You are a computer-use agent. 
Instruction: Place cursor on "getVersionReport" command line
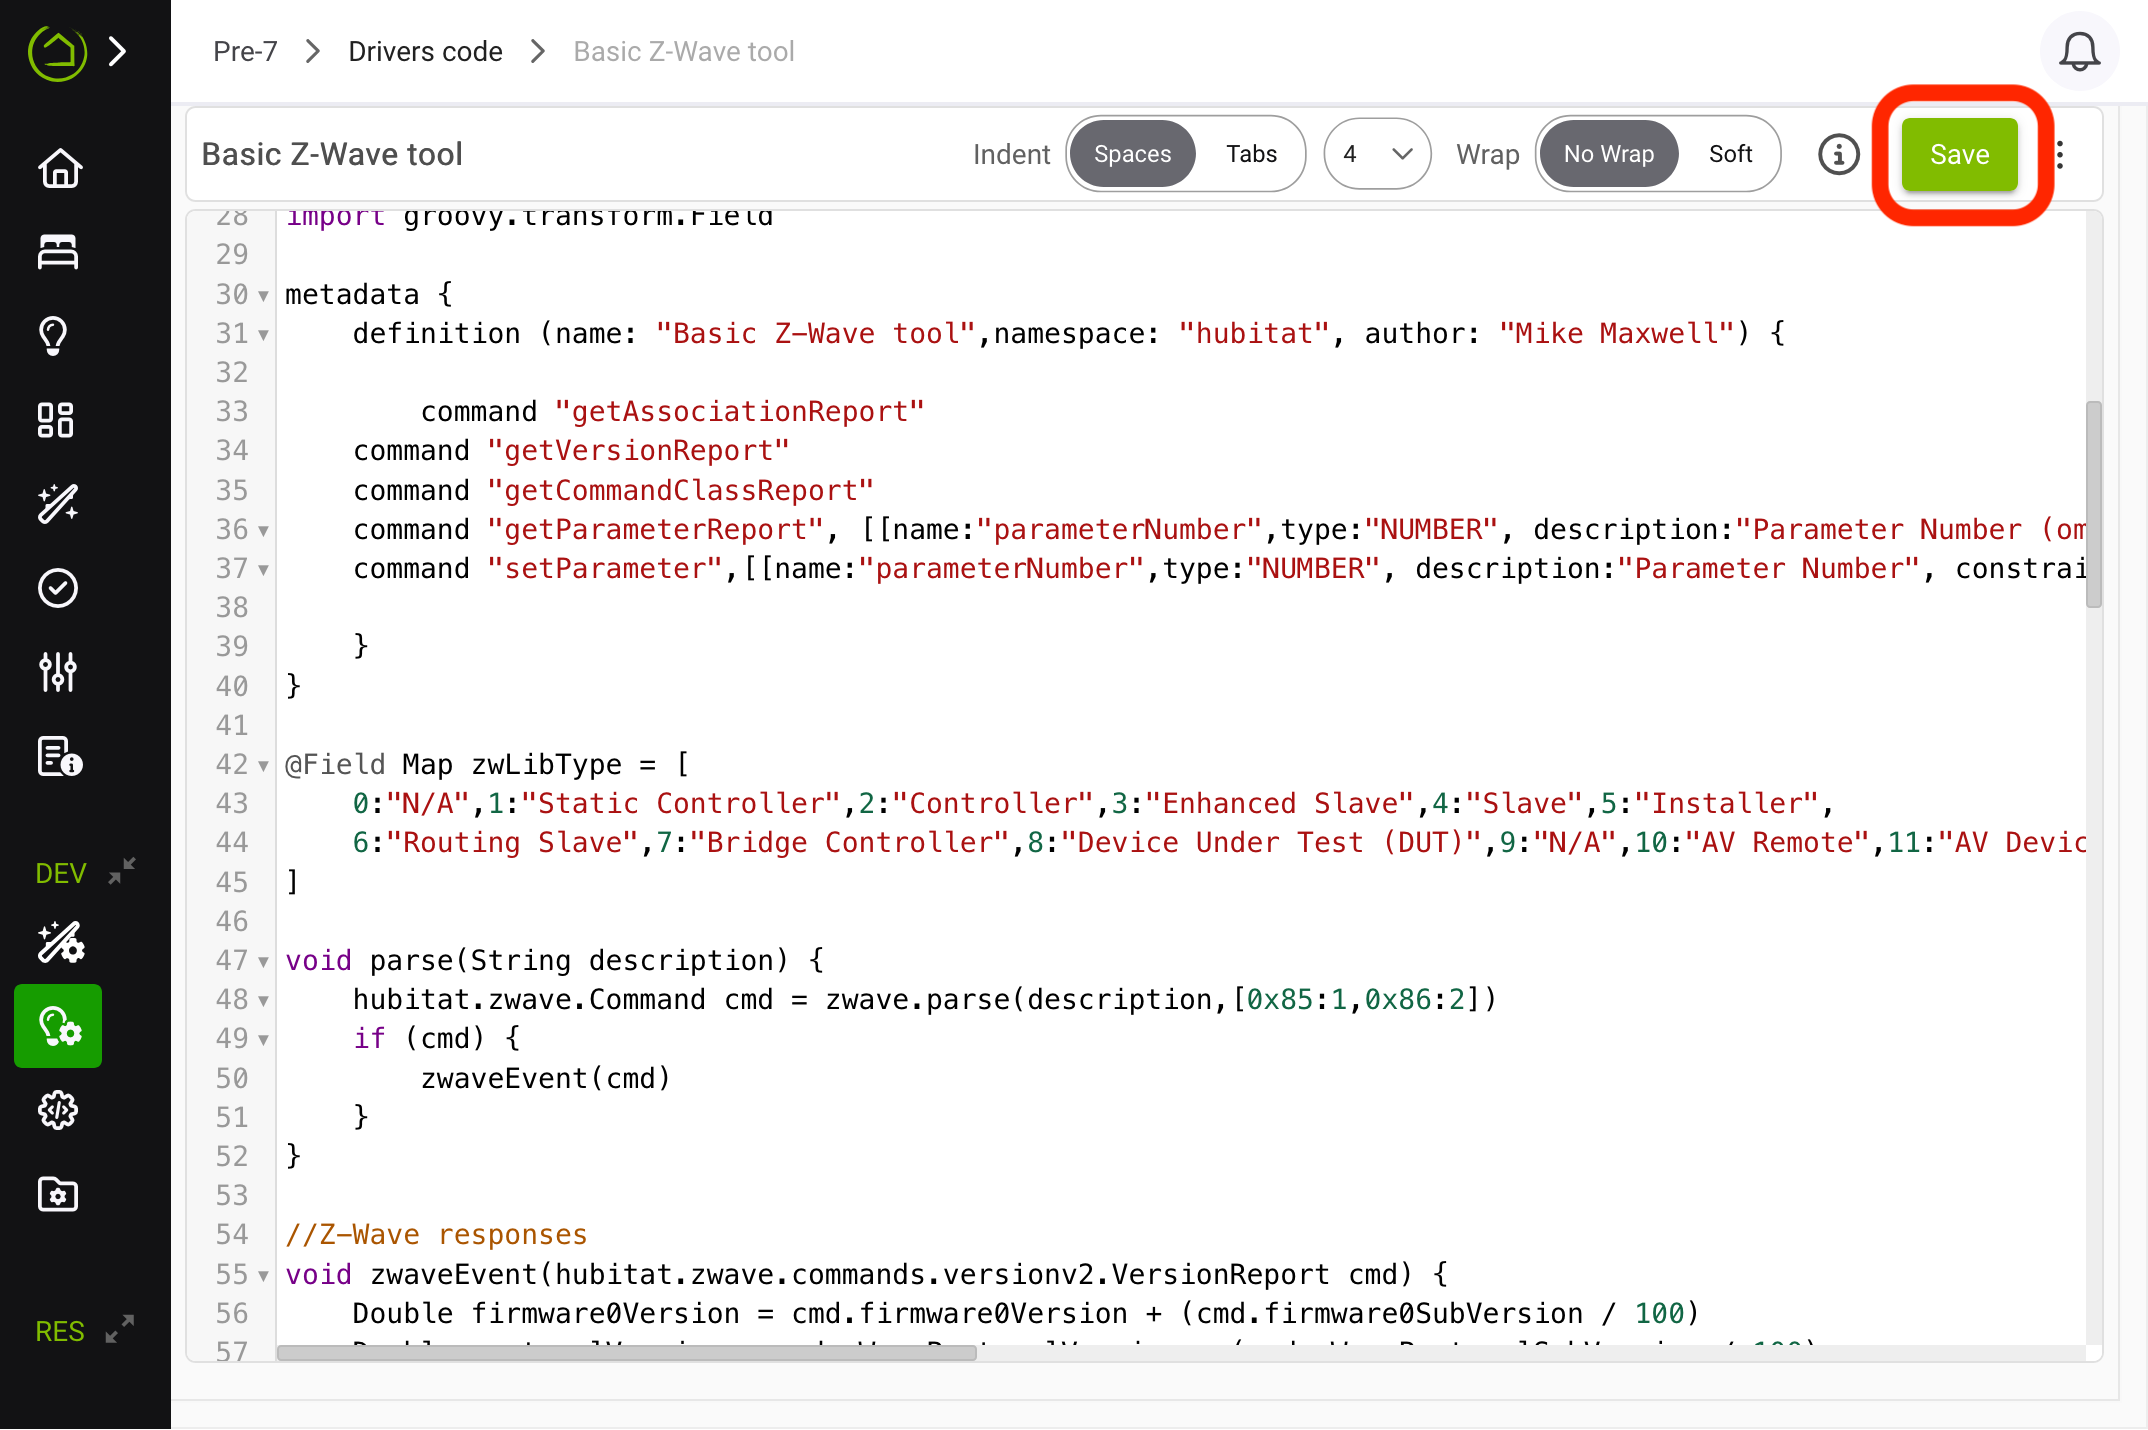[571, 451]
